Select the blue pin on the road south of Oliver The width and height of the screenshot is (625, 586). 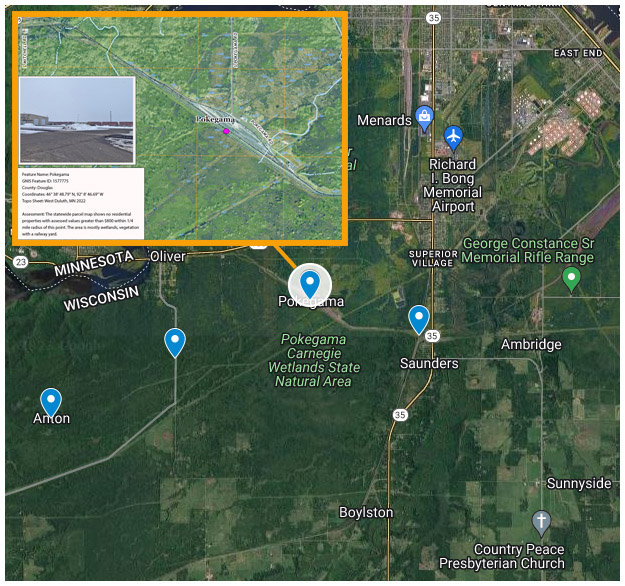175,343
